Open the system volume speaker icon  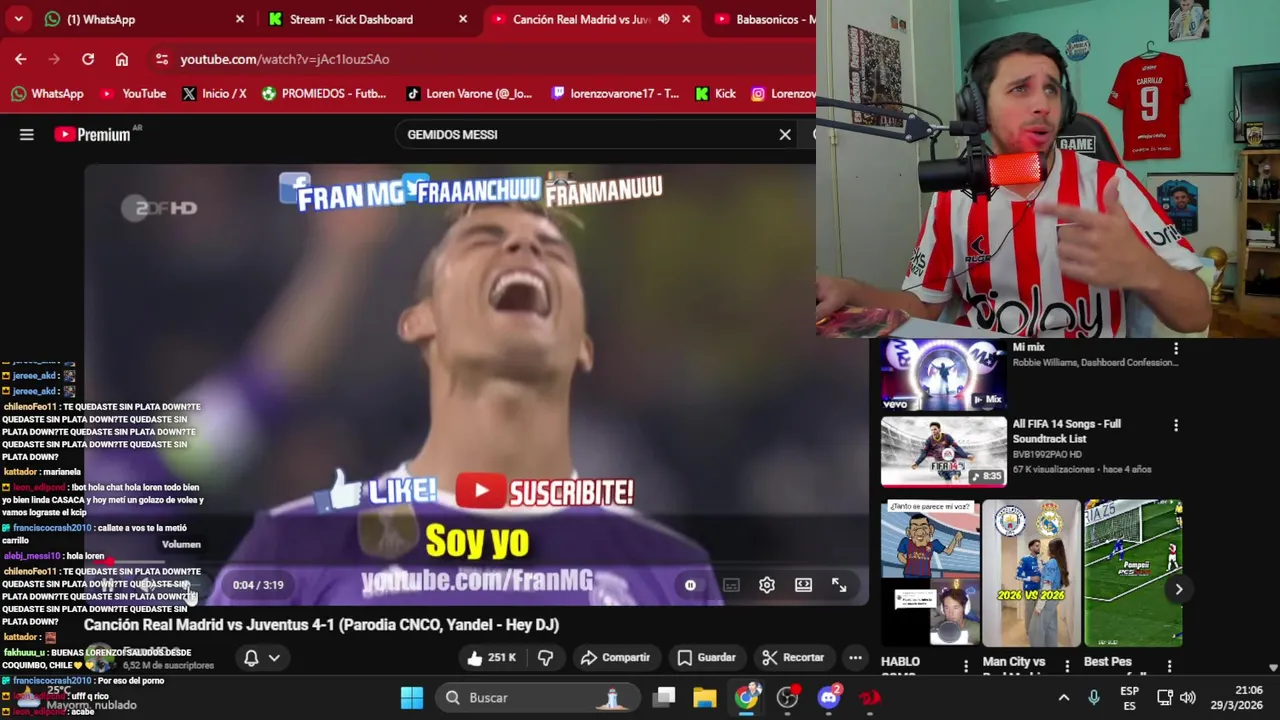[x=1188, y=697]
